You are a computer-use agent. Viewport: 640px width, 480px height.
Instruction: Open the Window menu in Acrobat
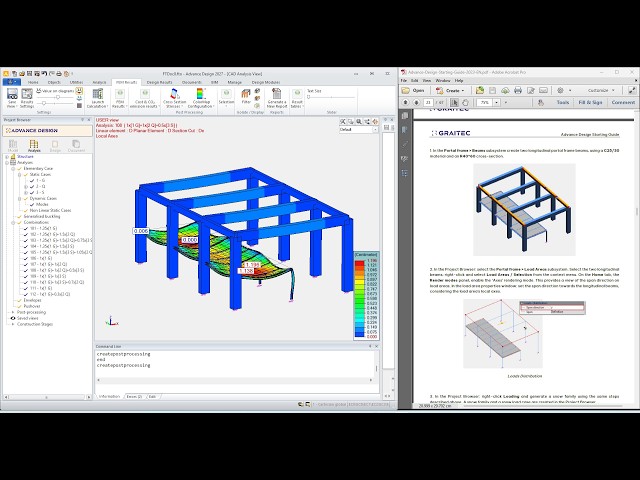click(443, 80)
